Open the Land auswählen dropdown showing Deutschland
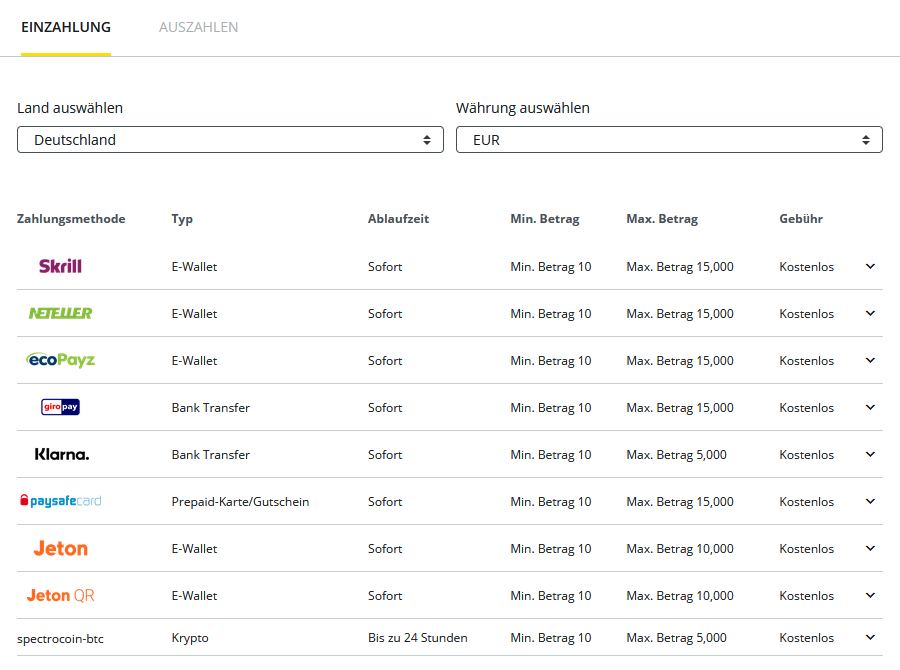The image size is (900, 670). (x=230, y=140)
